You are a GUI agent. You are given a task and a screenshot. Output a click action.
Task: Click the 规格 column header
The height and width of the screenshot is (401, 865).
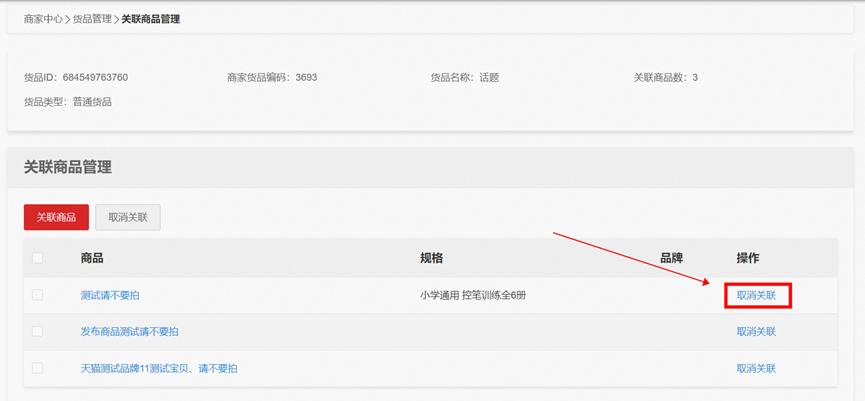pyautogui.click(x=431, y=258)
